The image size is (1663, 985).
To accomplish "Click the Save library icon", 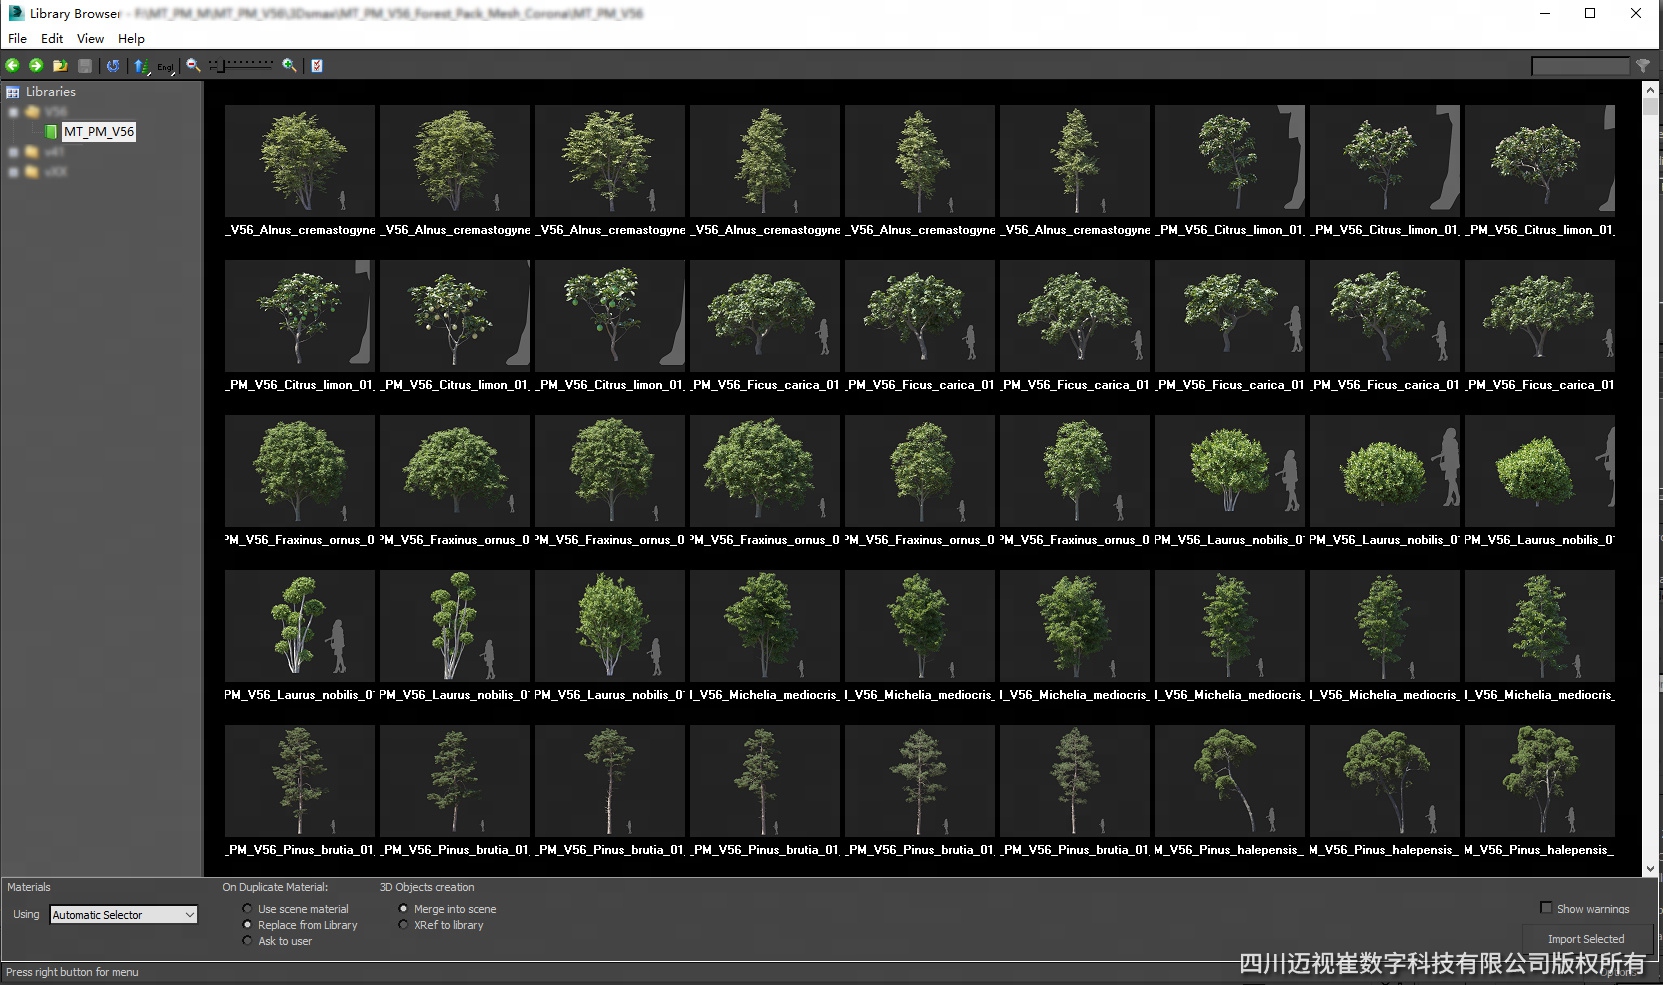I will [85, 66].
